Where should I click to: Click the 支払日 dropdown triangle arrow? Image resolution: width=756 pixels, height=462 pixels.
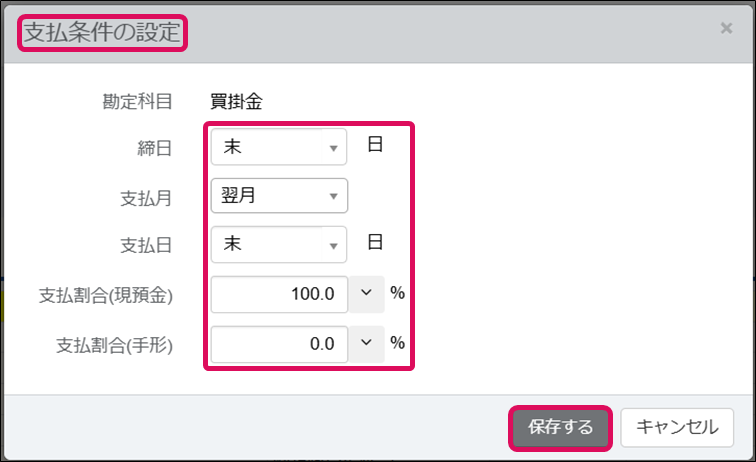[333, 246]
